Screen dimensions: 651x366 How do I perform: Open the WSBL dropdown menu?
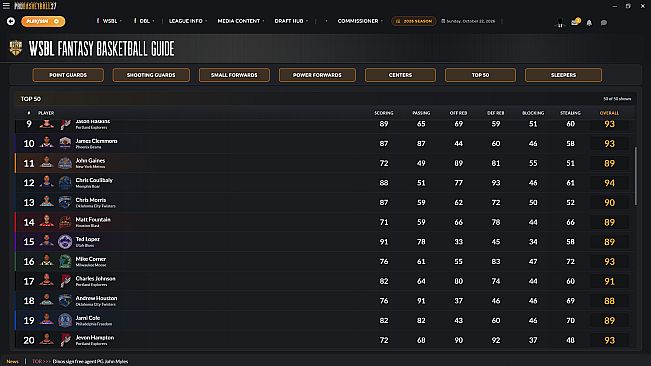pos(110,21)
